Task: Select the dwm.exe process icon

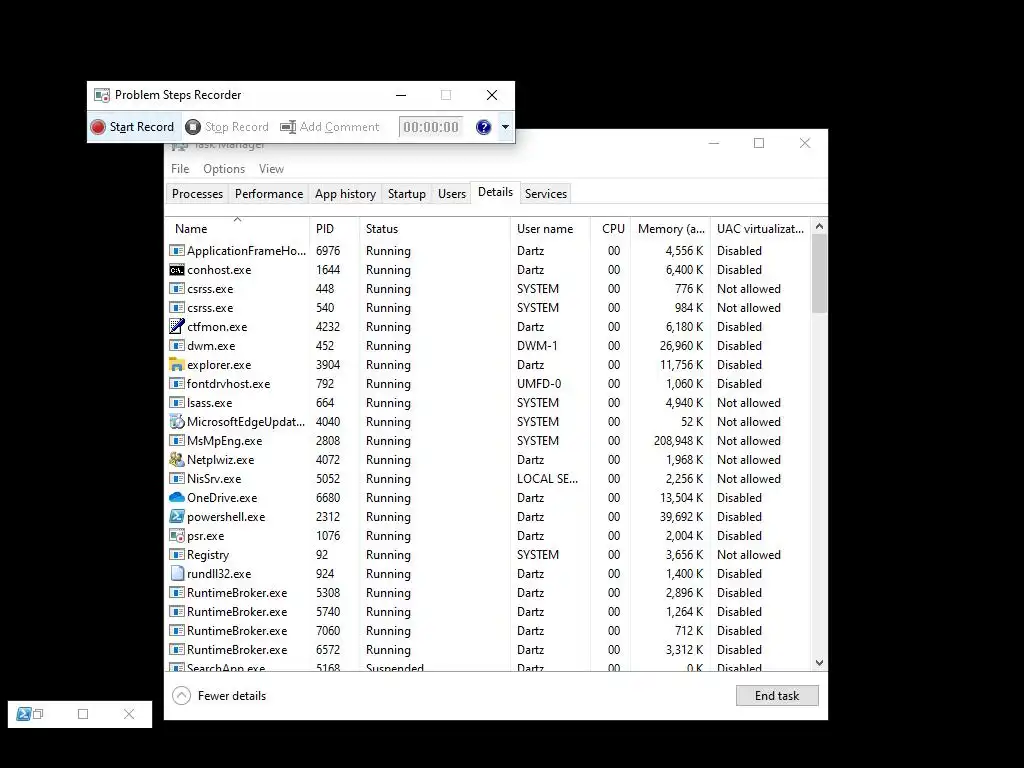Action: (x=176, y=345)
